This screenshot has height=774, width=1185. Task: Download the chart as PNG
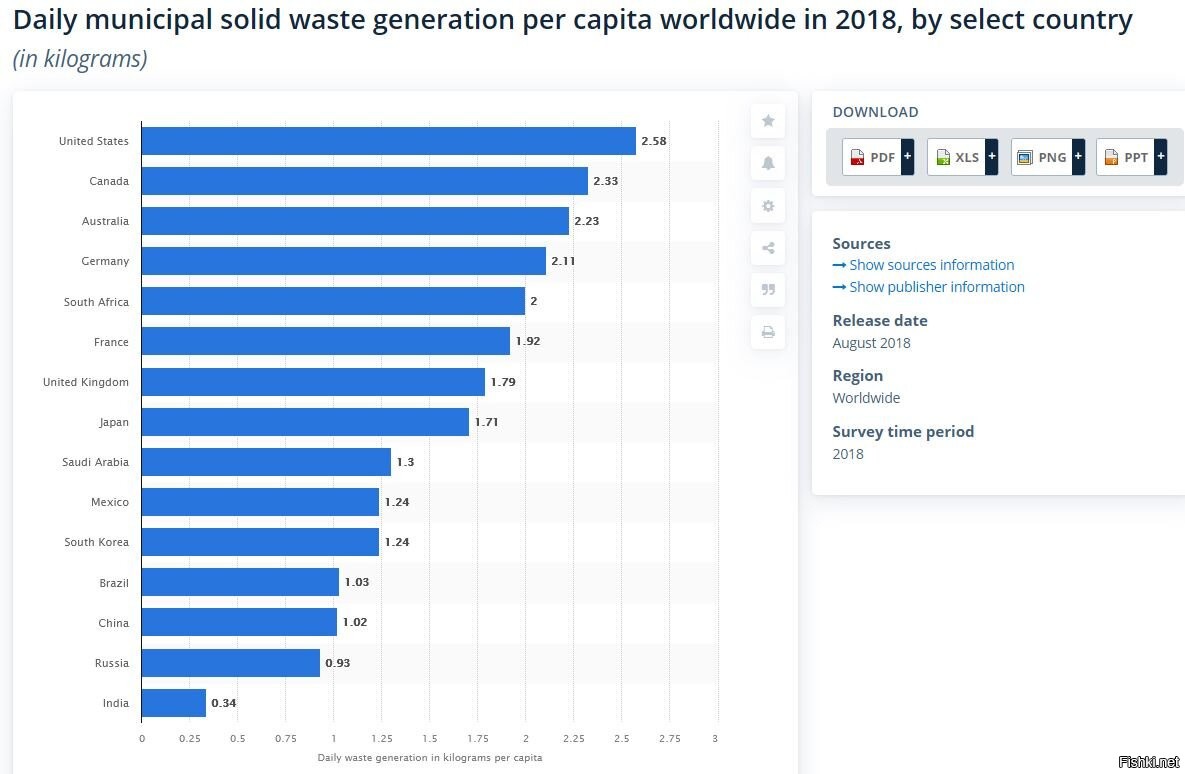tap(1041, 157)
